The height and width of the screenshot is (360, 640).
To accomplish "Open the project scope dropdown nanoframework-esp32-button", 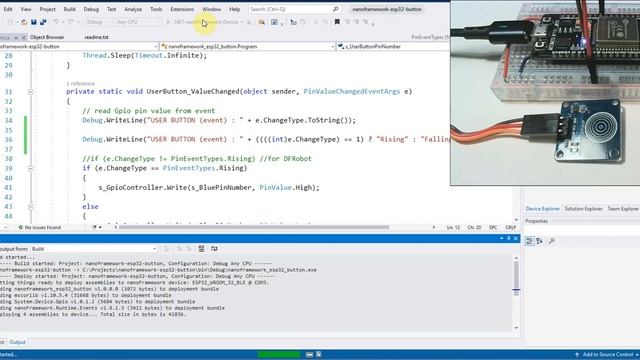I will (79, 47).
